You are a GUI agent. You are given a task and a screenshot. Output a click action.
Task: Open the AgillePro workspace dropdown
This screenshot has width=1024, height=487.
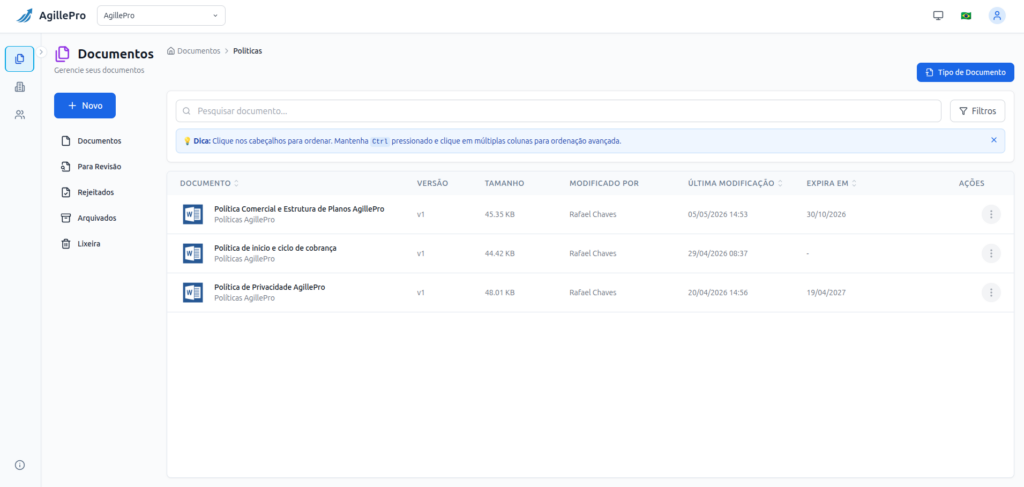161,16
